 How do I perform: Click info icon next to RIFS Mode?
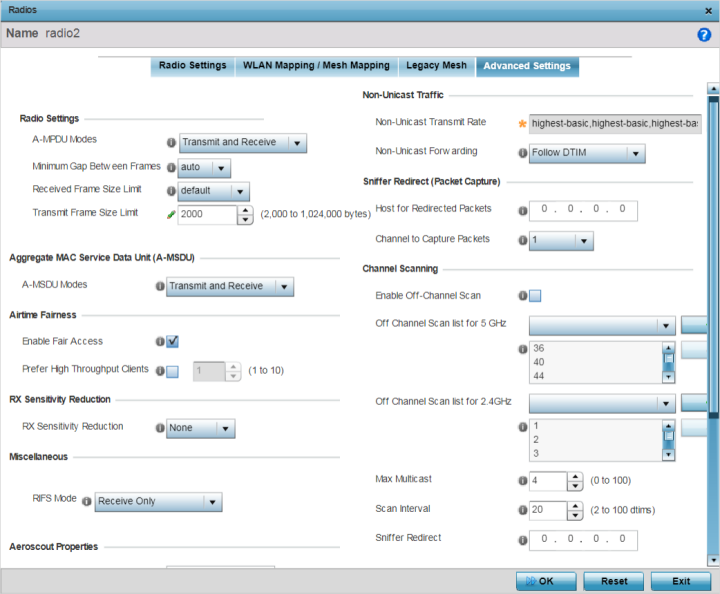[x=86, y=501]
